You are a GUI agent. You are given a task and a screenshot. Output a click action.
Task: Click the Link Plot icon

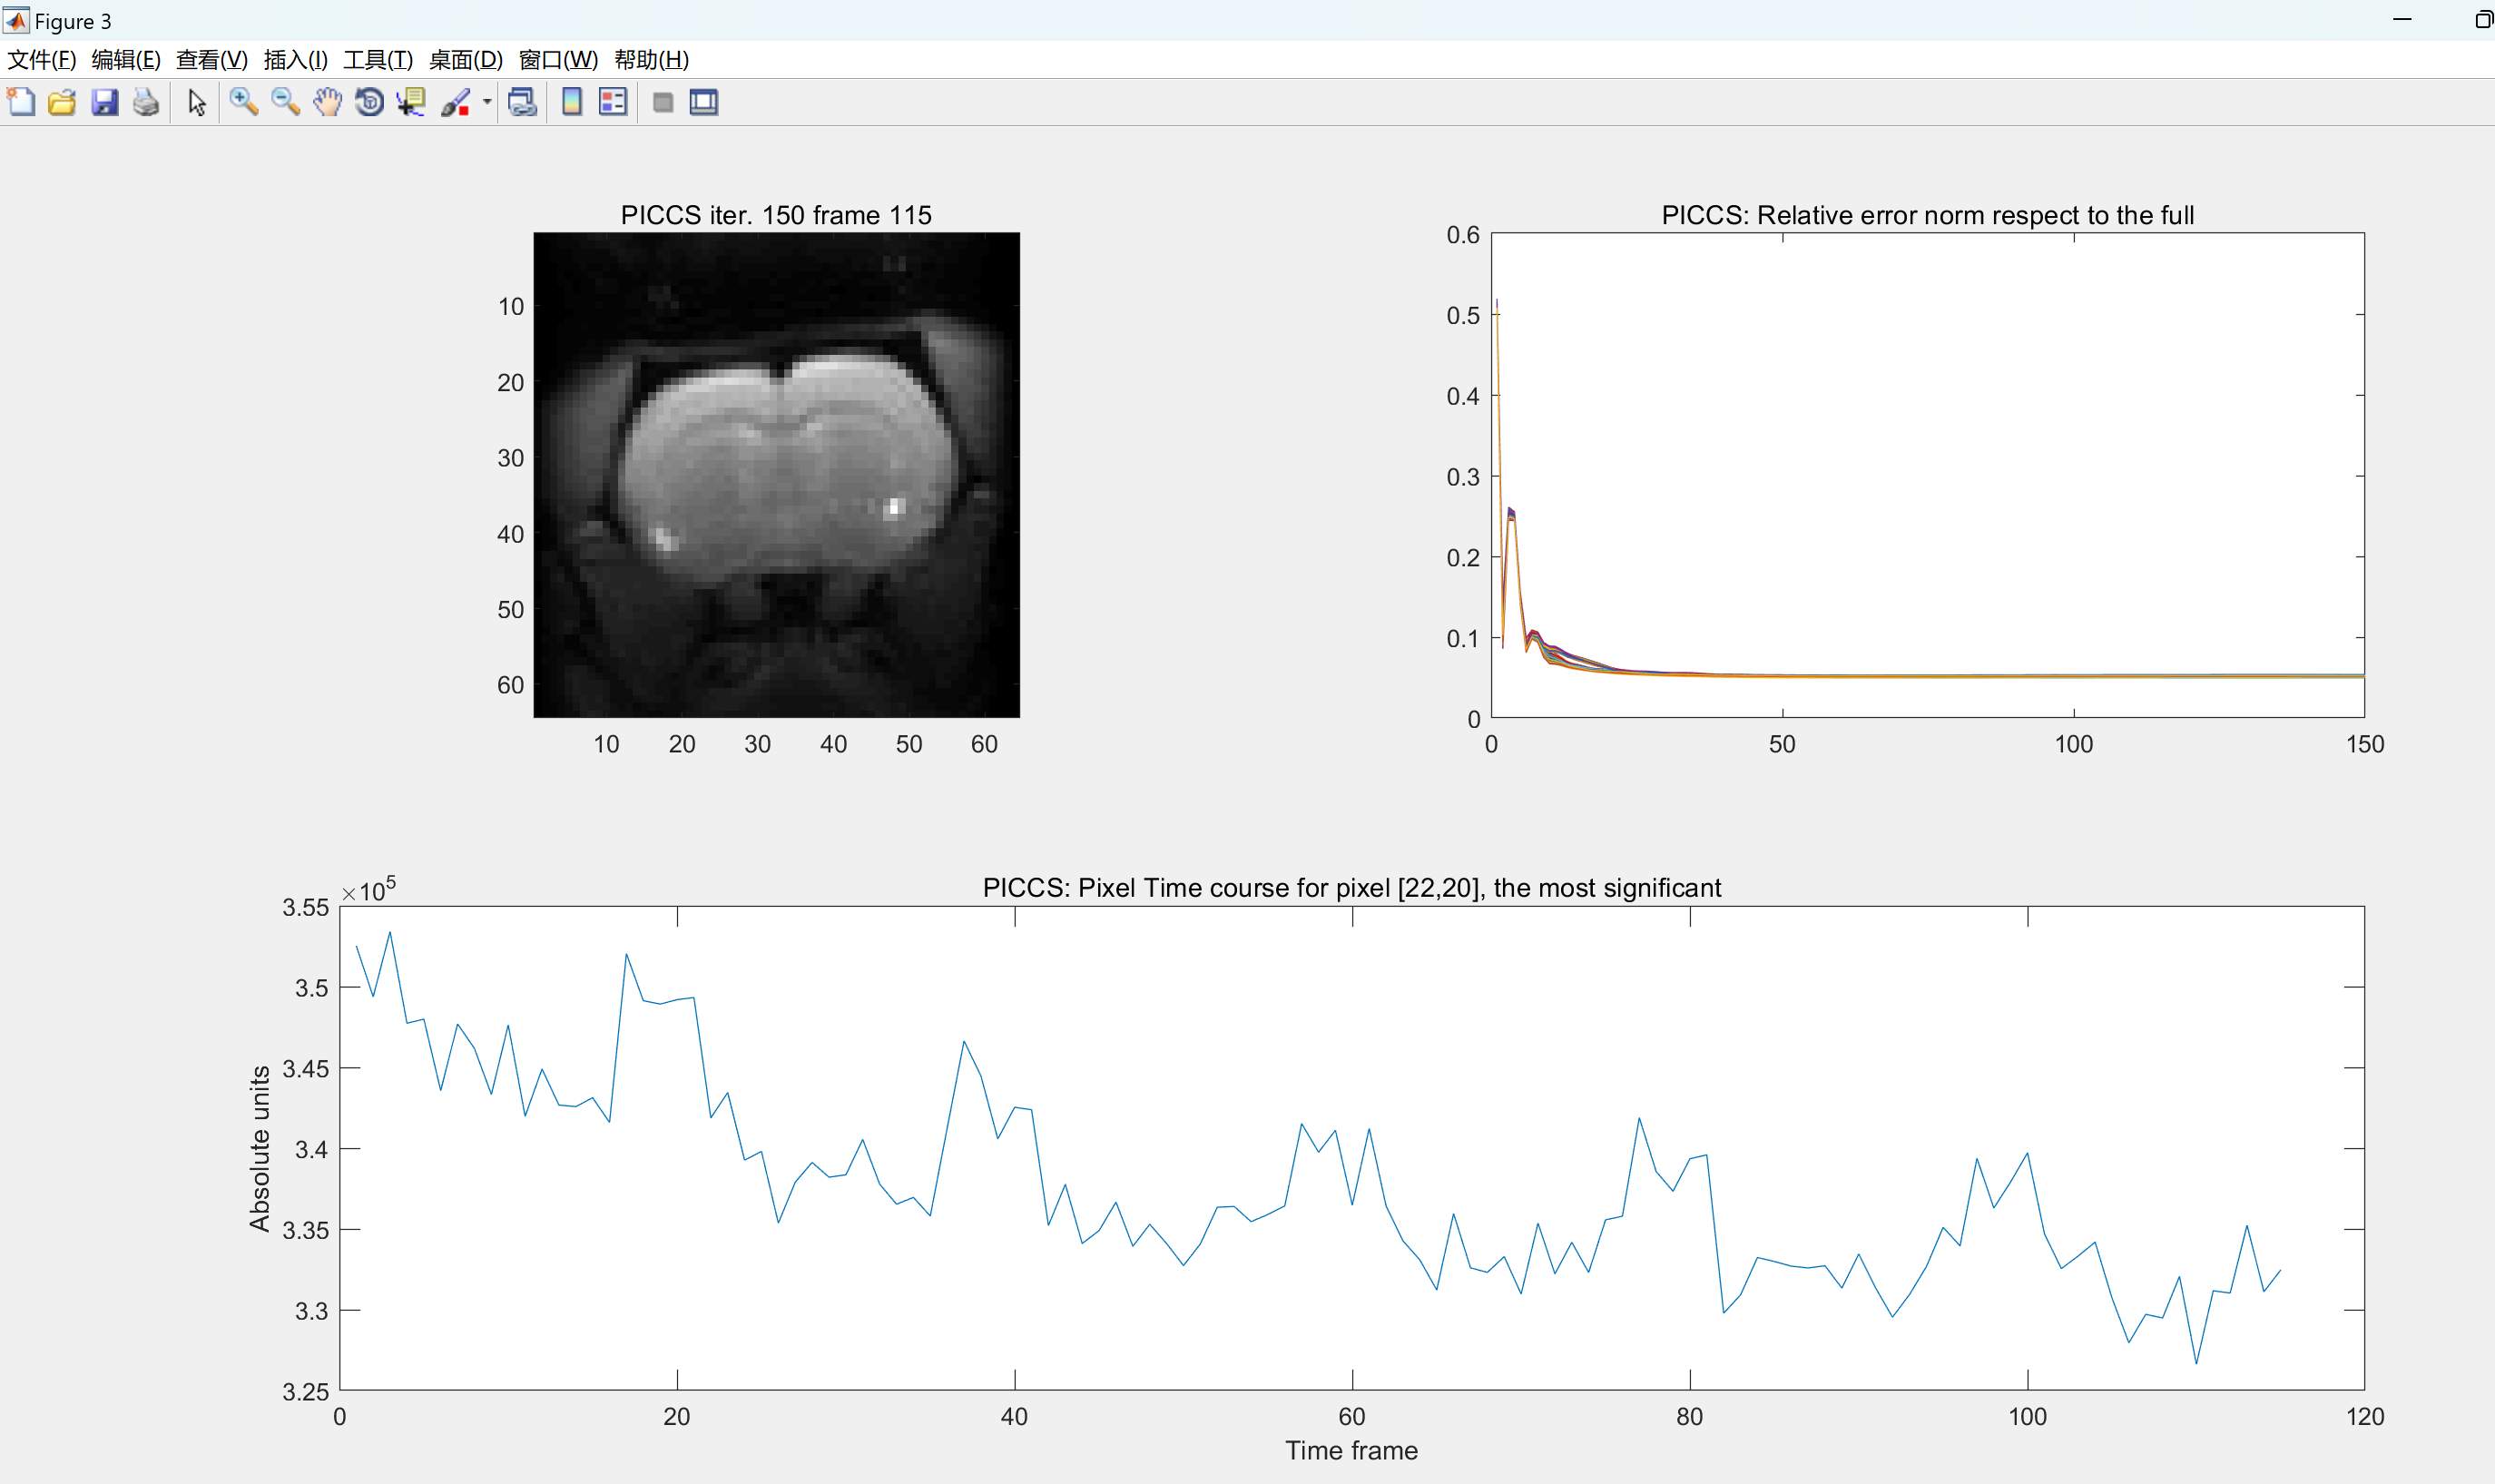[522, 102]
